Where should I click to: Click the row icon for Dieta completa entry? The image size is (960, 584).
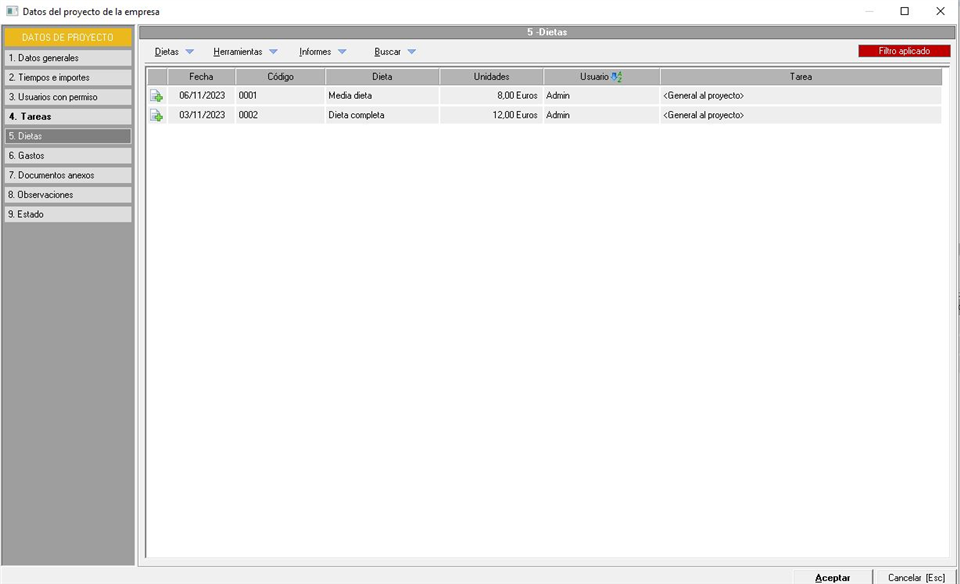pyautogui.click(x=156, y=116)
